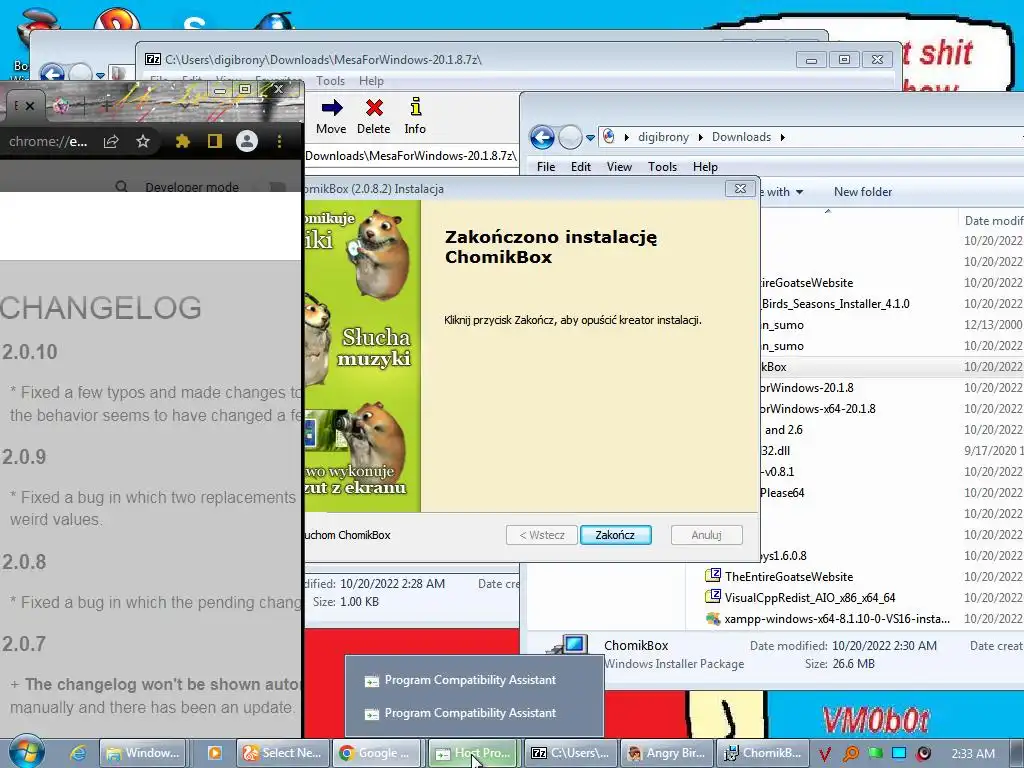Select second Program Compatibility Assistant entry
Screen dimensions: 1024x768
[460, 713]
